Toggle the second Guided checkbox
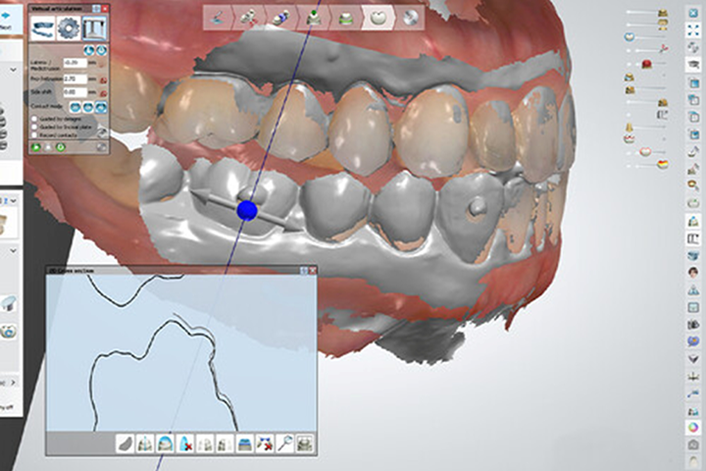This screenshot has width=706, height=471. click(35, 125)
